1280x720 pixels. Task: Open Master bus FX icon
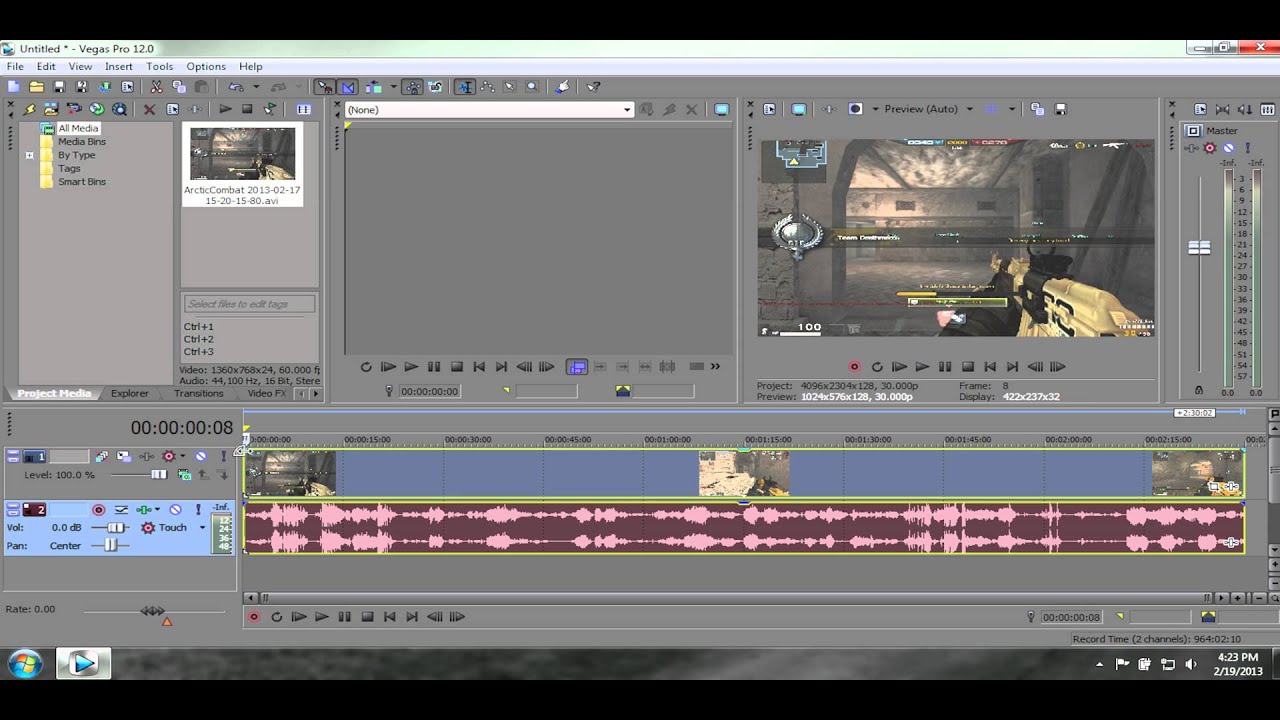point(1191,148)
